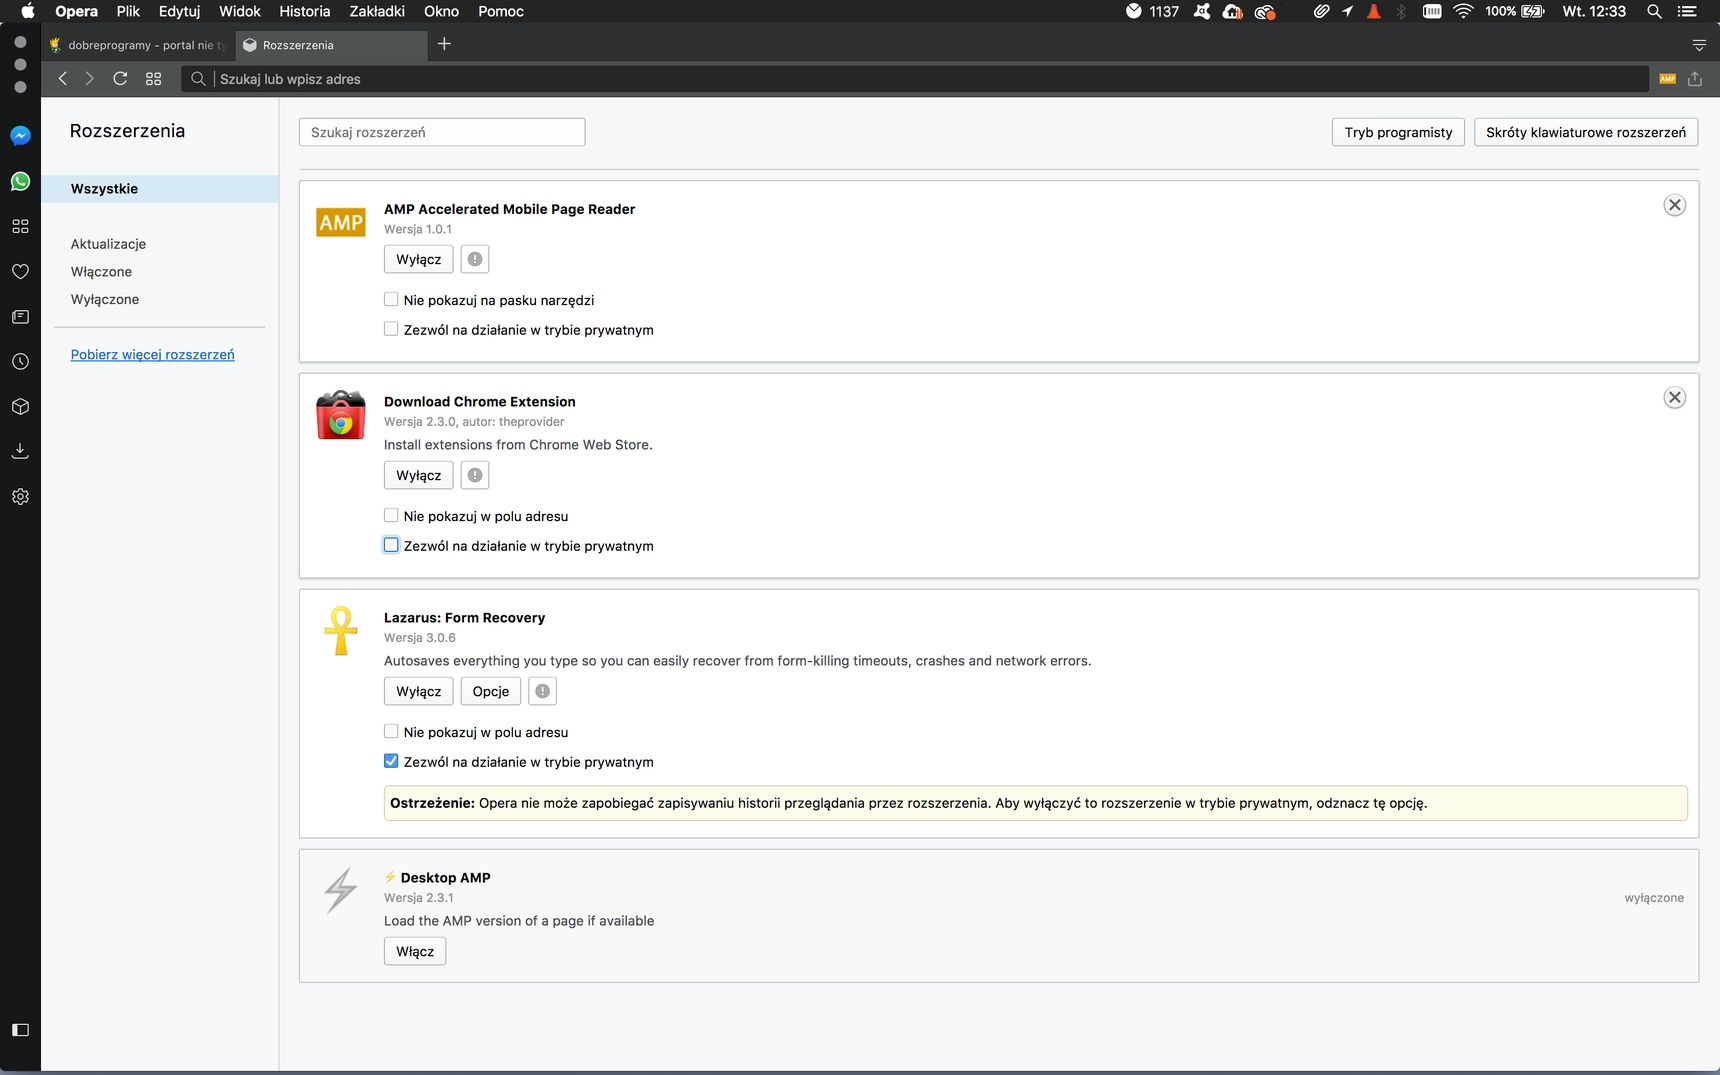Reload the current page
Image resolution: width=1720 pixels, height=1075 pixels.
(120, 78)
